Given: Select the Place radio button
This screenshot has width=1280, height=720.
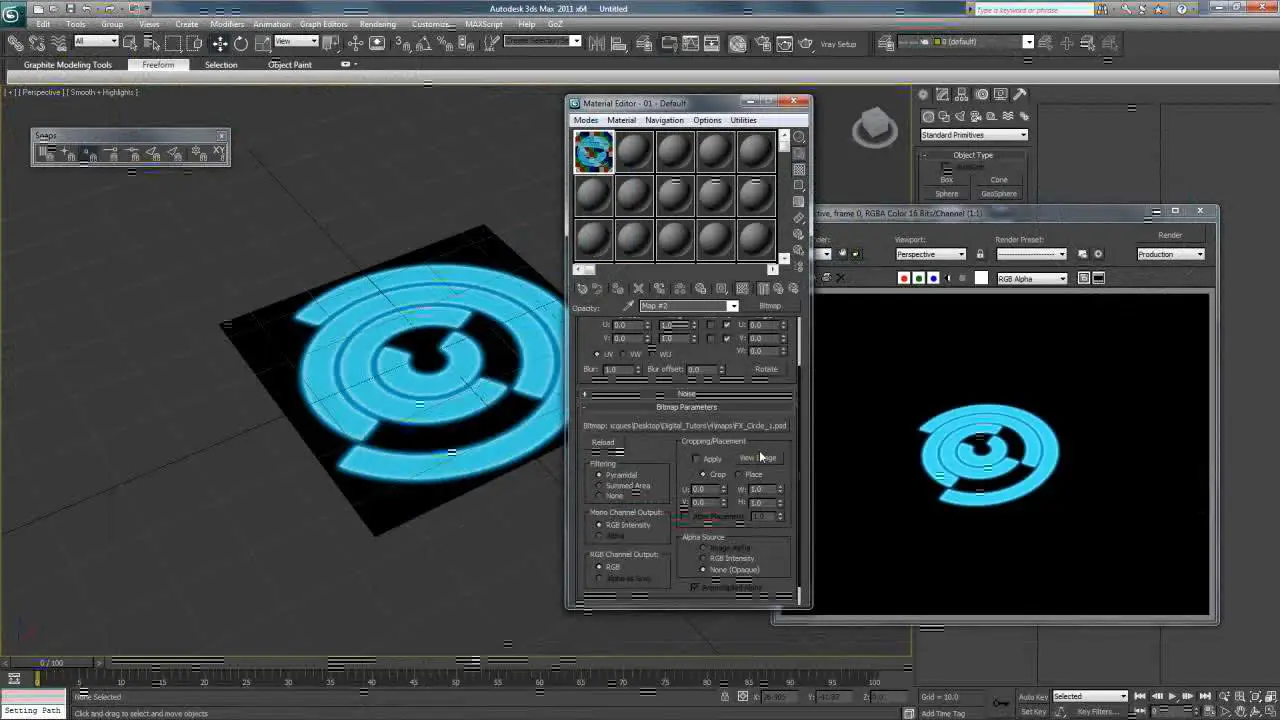Looking at the screenshot, I should pyautogui.click(x=739, y=475).
